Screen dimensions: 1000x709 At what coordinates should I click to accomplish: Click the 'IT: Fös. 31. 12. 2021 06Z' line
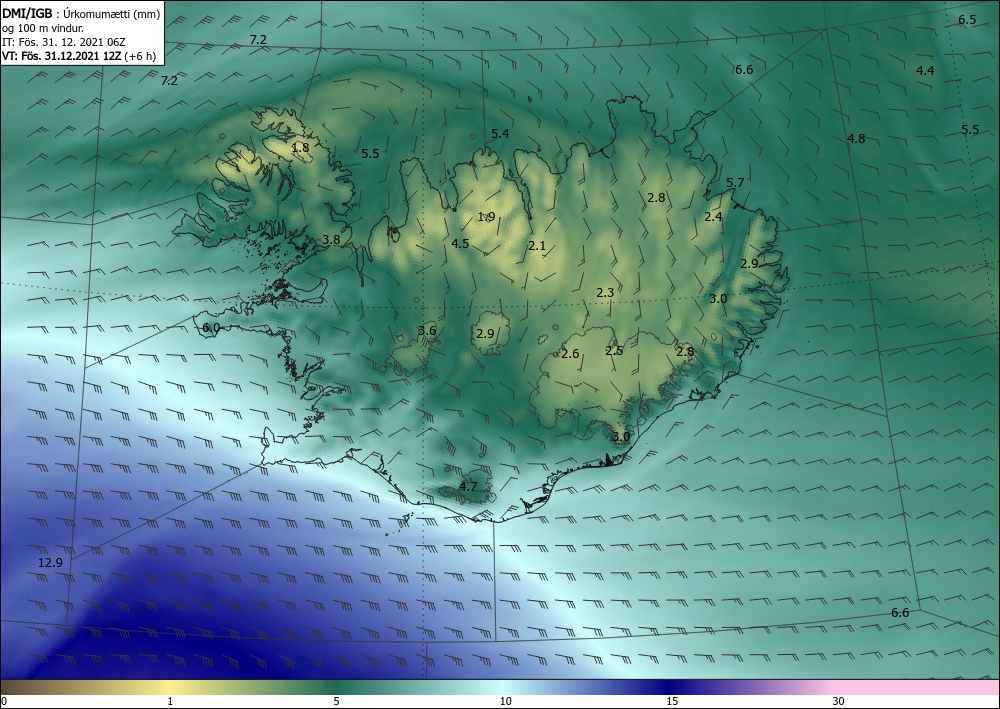(x=64, y=41)
